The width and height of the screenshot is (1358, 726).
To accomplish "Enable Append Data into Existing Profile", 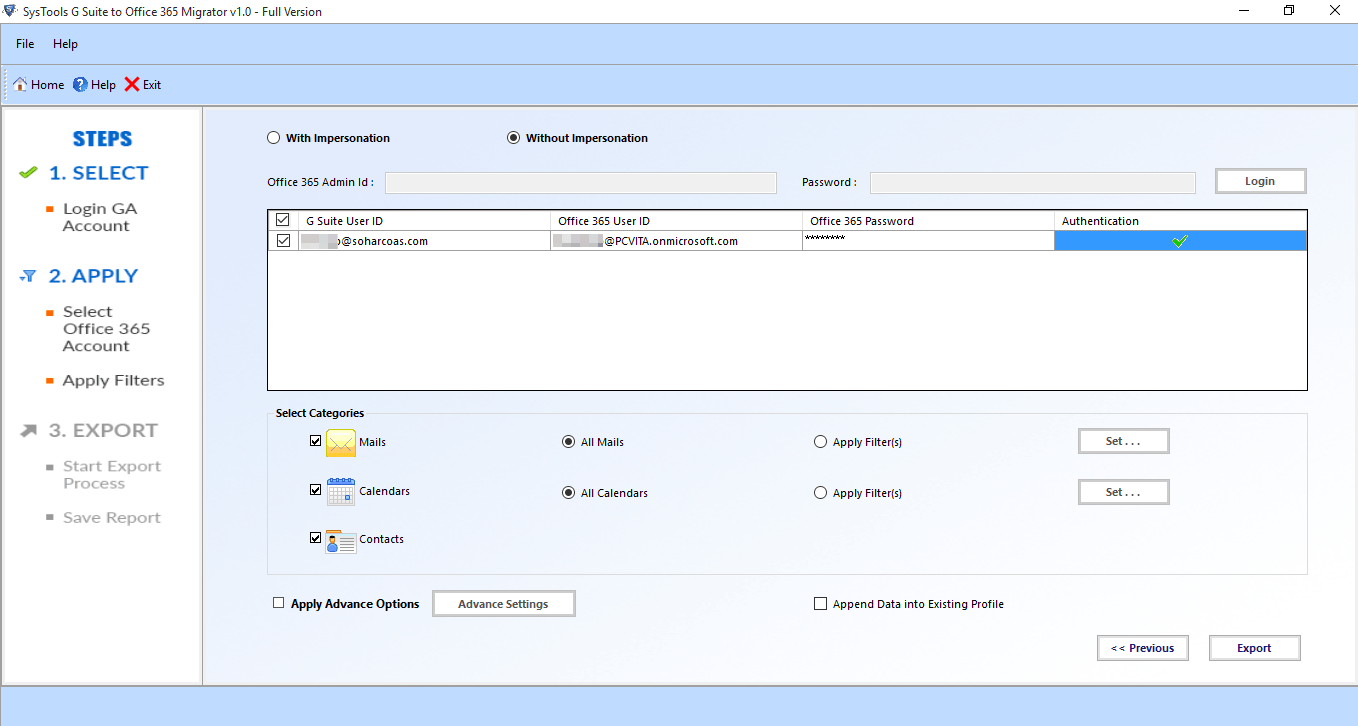I will tap(821, 604).
